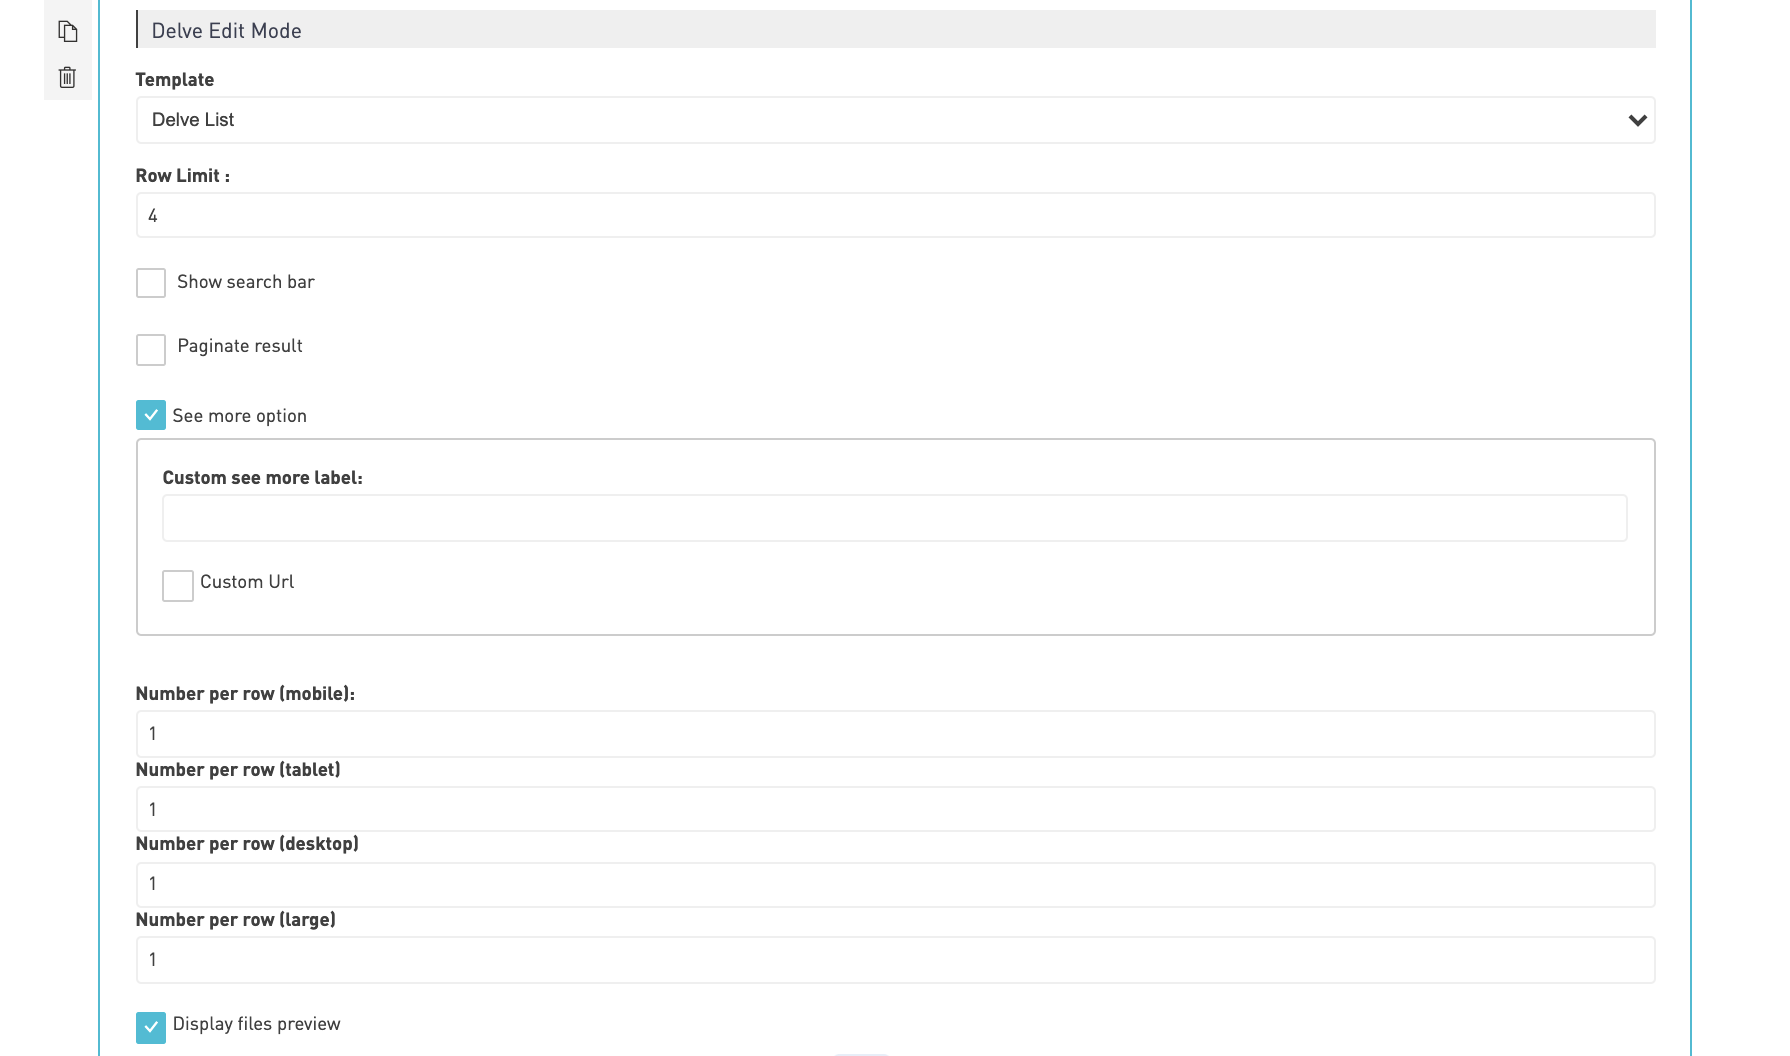Image resolution: width=1790 pixels, height=1056 pixels.
Task: Select the Number per row (mobile) input
Action: [x=895, y=734]
